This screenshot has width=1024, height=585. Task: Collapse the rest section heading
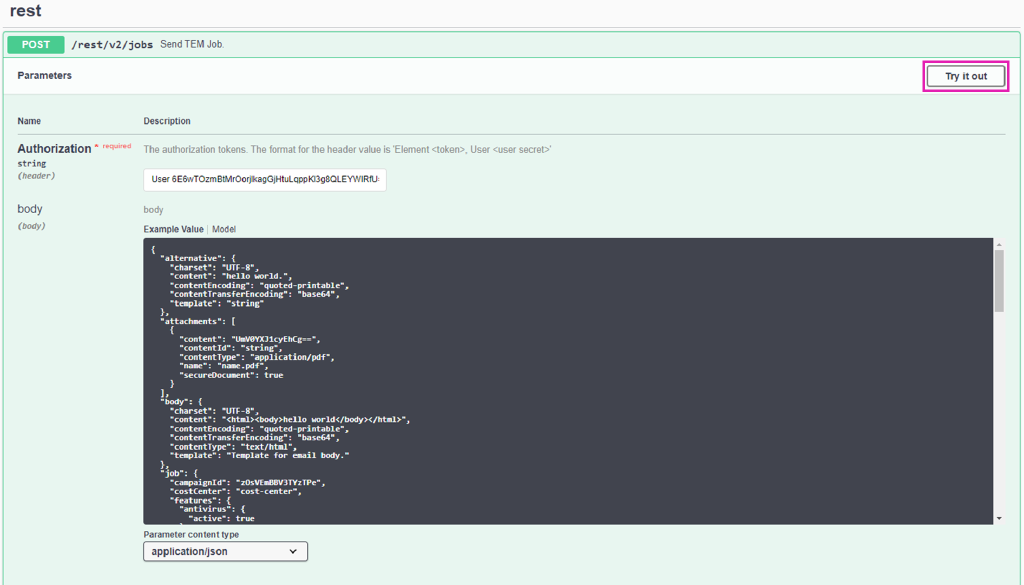[x=26, y=12]
